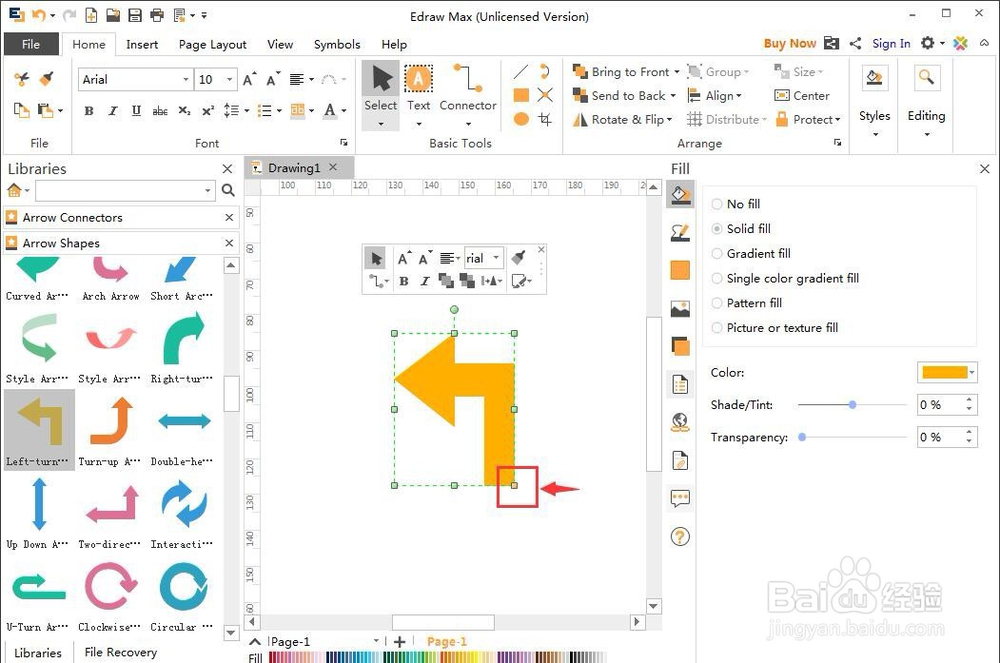Open the hyperlink globe icon in side panel
This screenshot has width=1000, height=663.
680,422
